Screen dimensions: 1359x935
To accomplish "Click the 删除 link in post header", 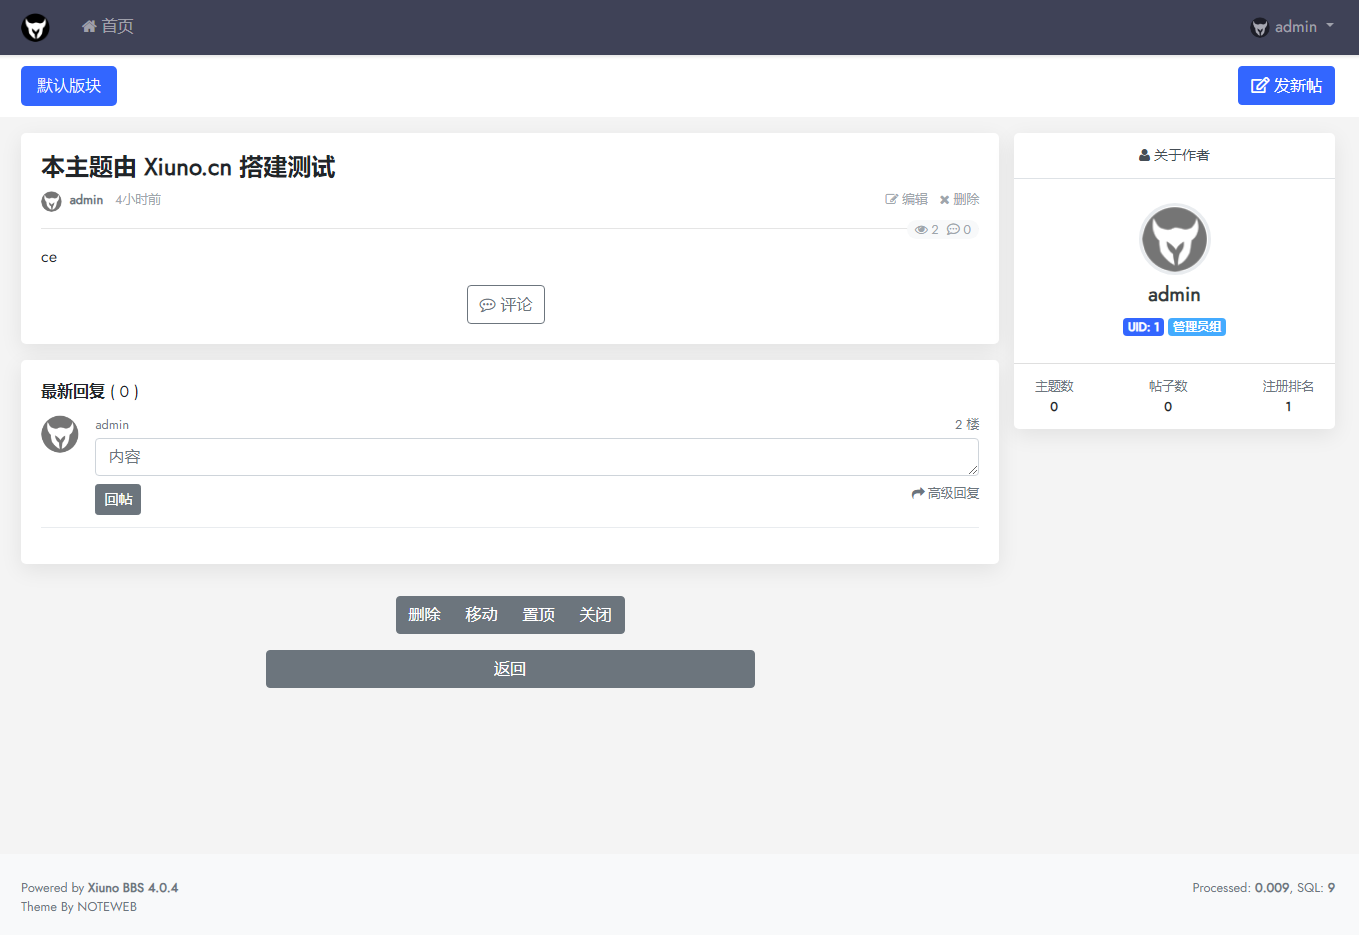I will coord(959,200).
